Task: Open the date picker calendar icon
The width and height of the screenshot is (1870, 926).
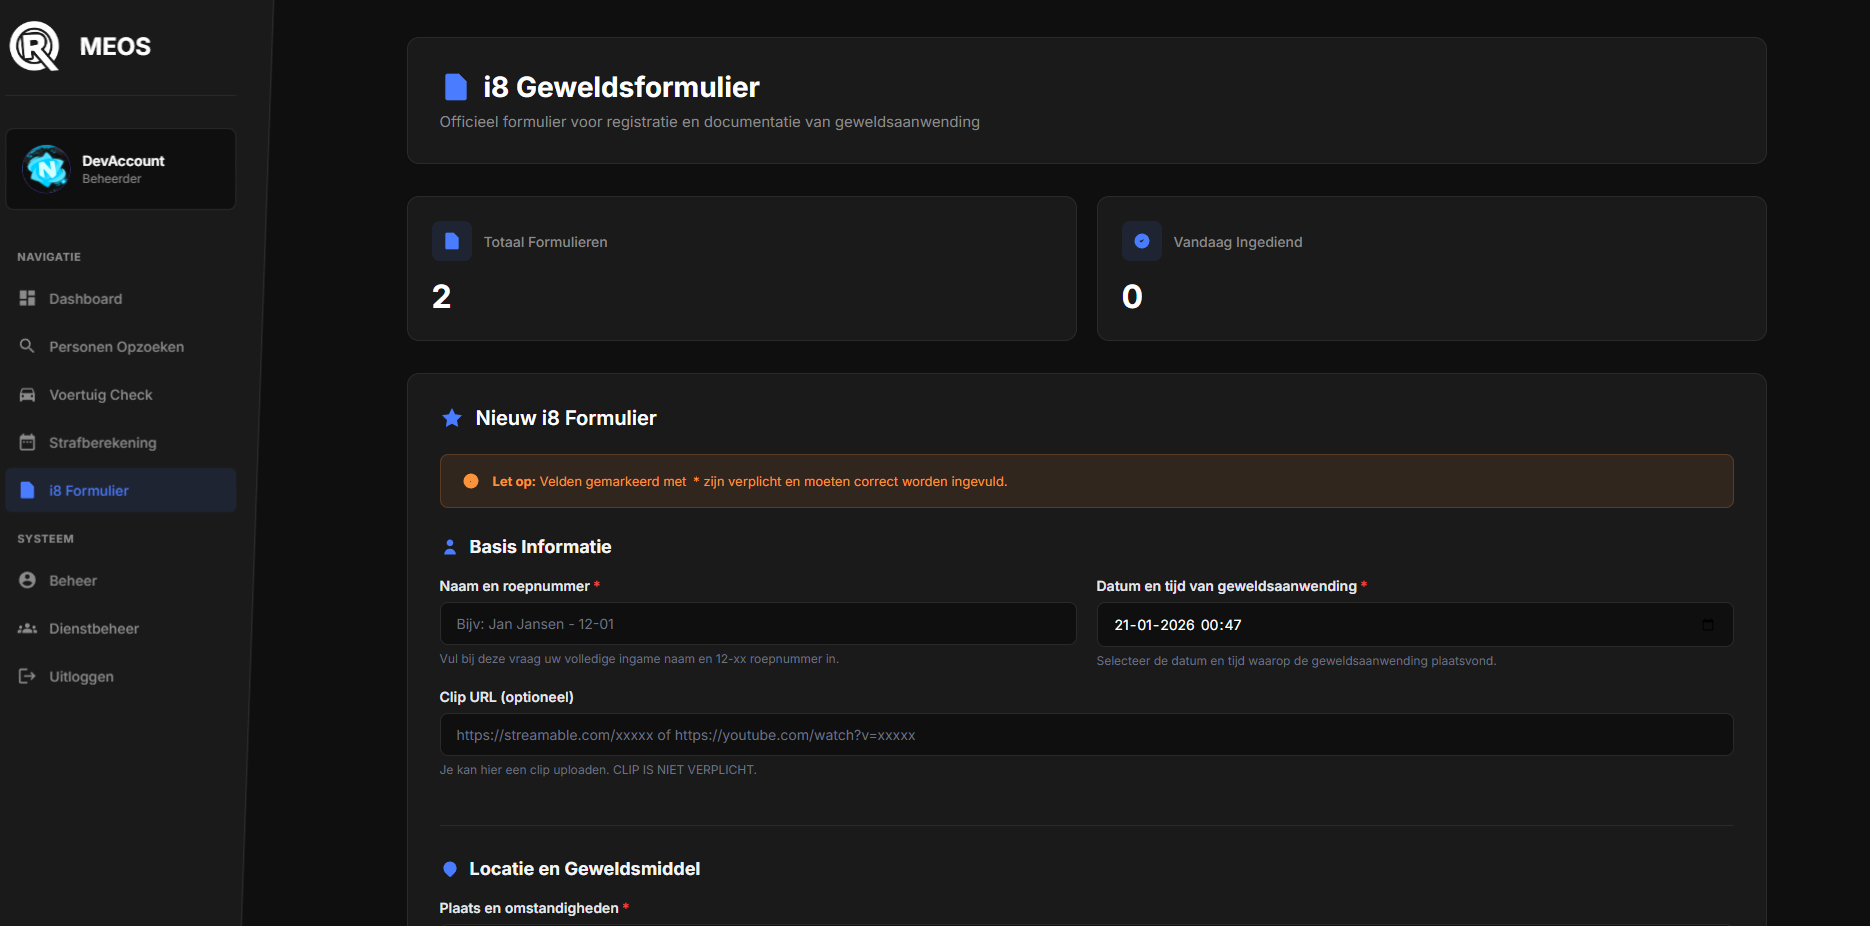Action: coord(1708,625)
